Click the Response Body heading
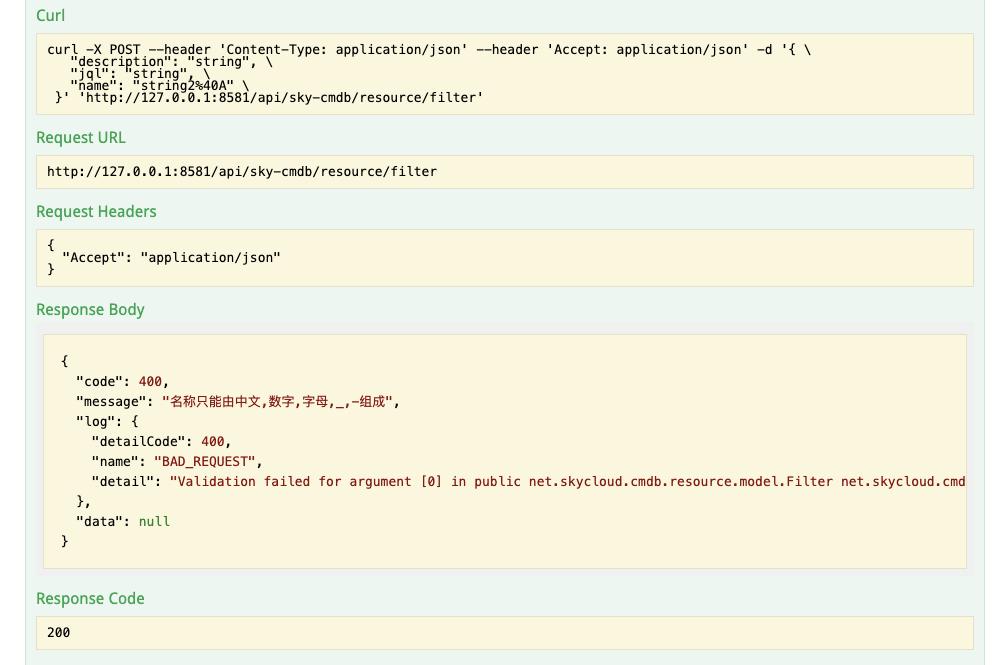The width and height of the screenshot is (996, 665). [90, 309]
